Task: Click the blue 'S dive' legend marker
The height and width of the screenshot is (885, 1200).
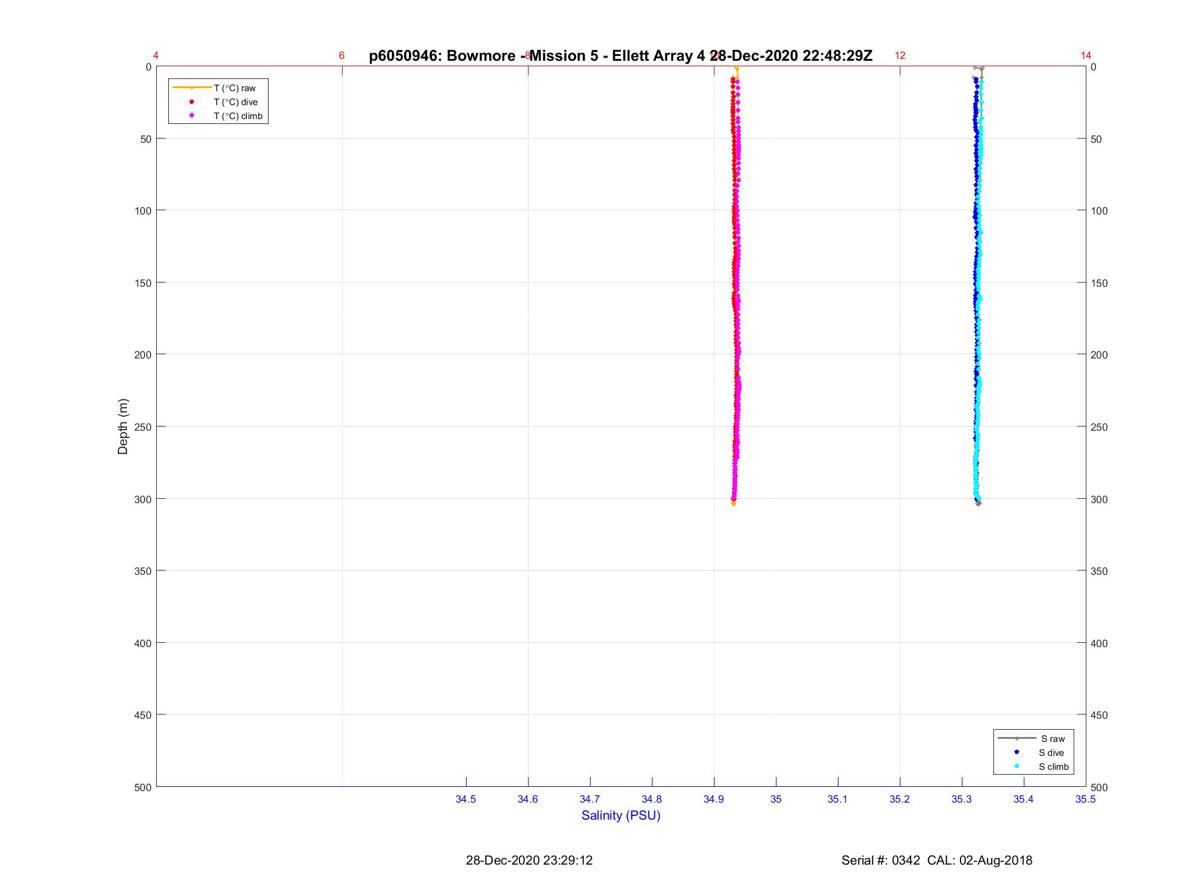Action: 1017,752
